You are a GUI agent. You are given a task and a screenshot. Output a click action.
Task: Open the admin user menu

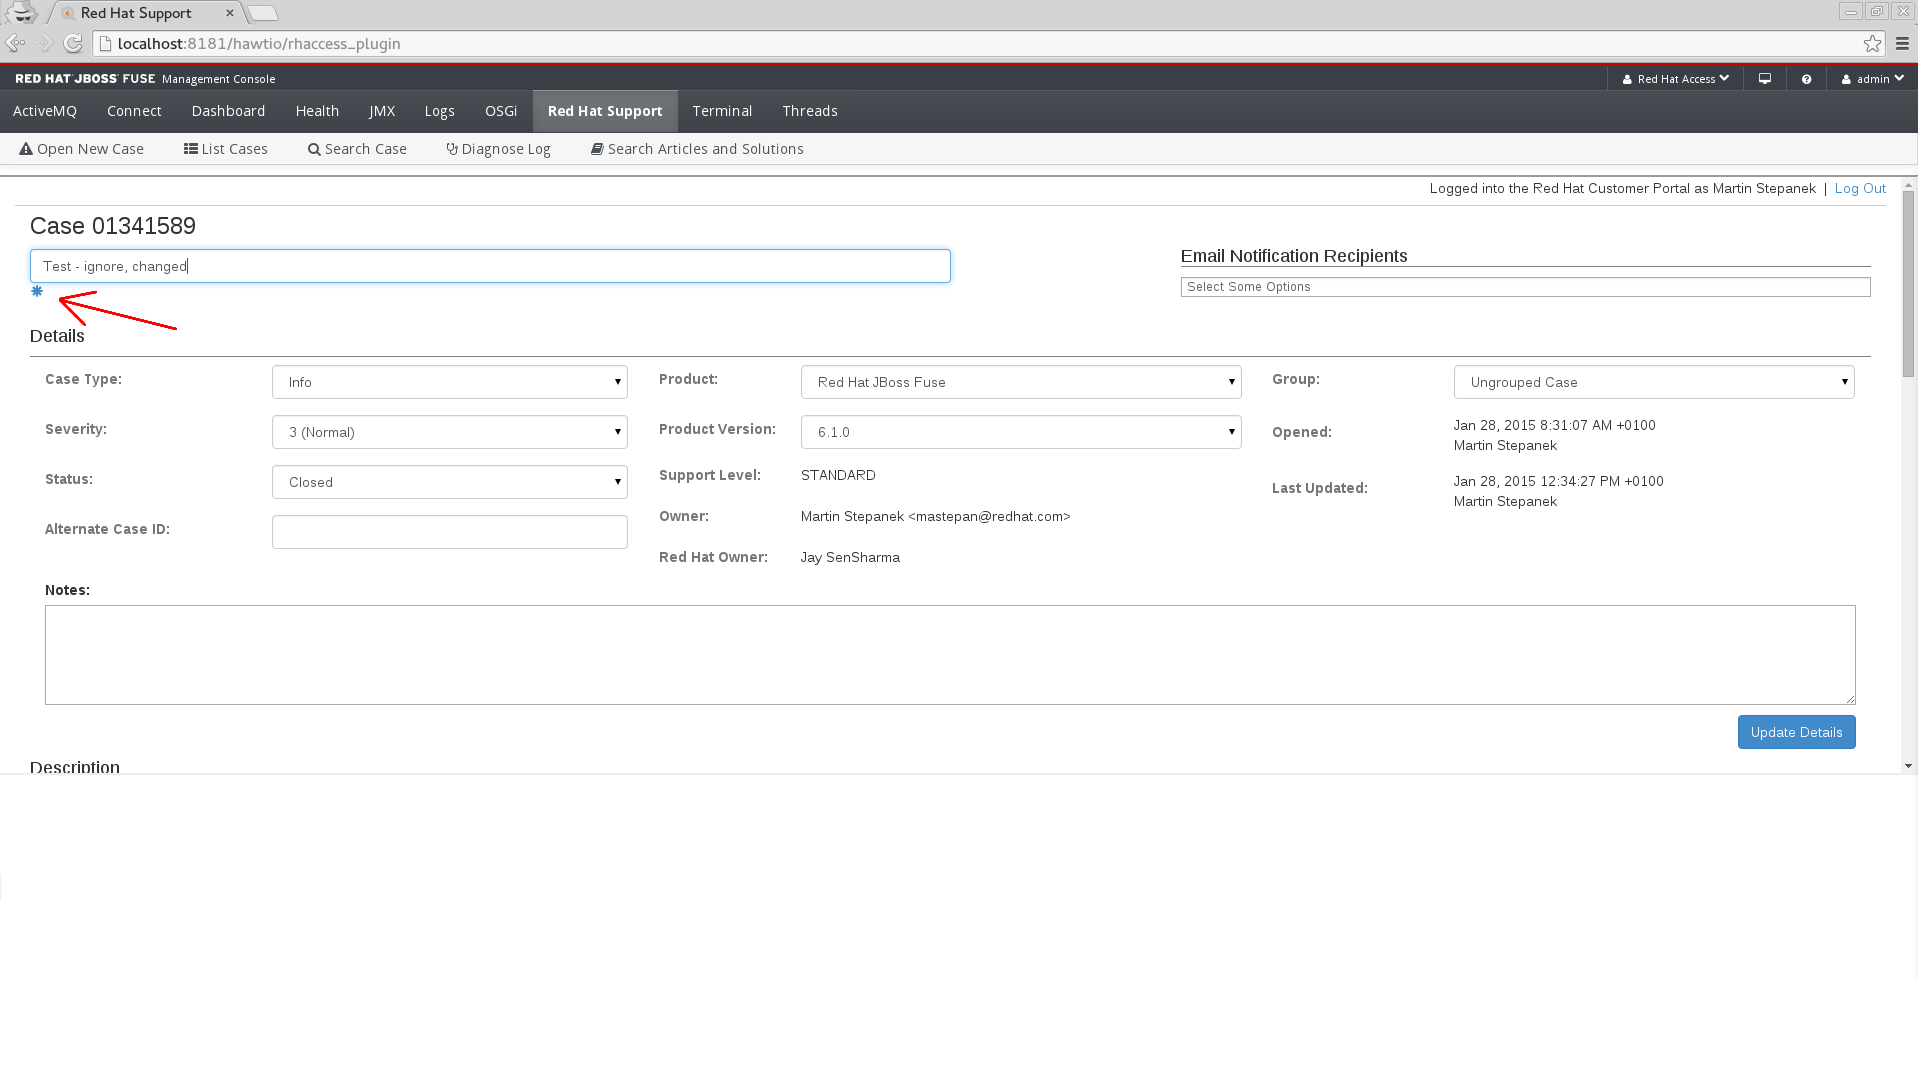coord(1873,79)
